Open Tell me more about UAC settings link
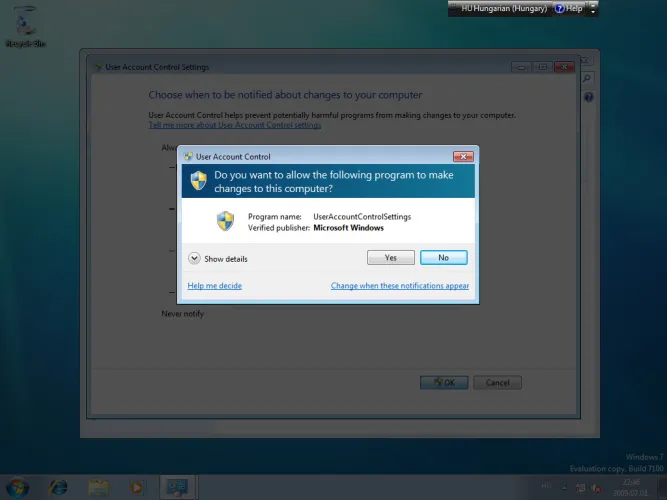Viewport: 667px width, 500px height. (x=235, y=125)
